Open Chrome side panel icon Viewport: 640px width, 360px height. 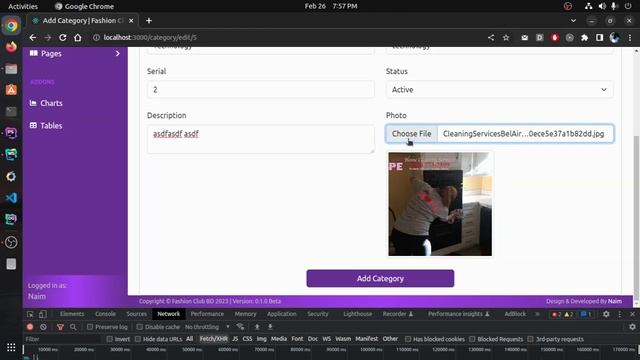coord(599,38)
